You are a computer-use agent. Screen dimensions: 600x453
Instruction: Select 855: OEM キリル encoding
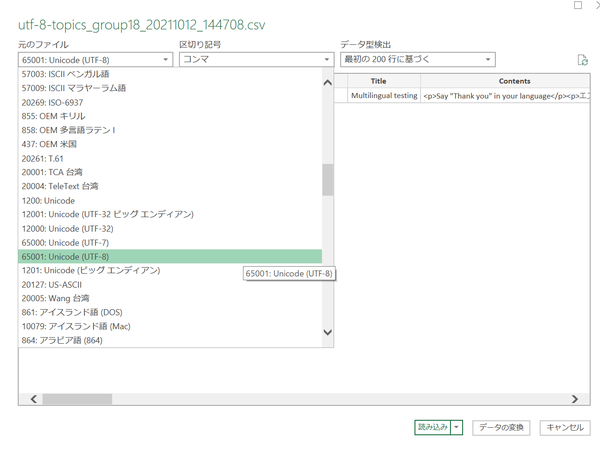point(170,116)
